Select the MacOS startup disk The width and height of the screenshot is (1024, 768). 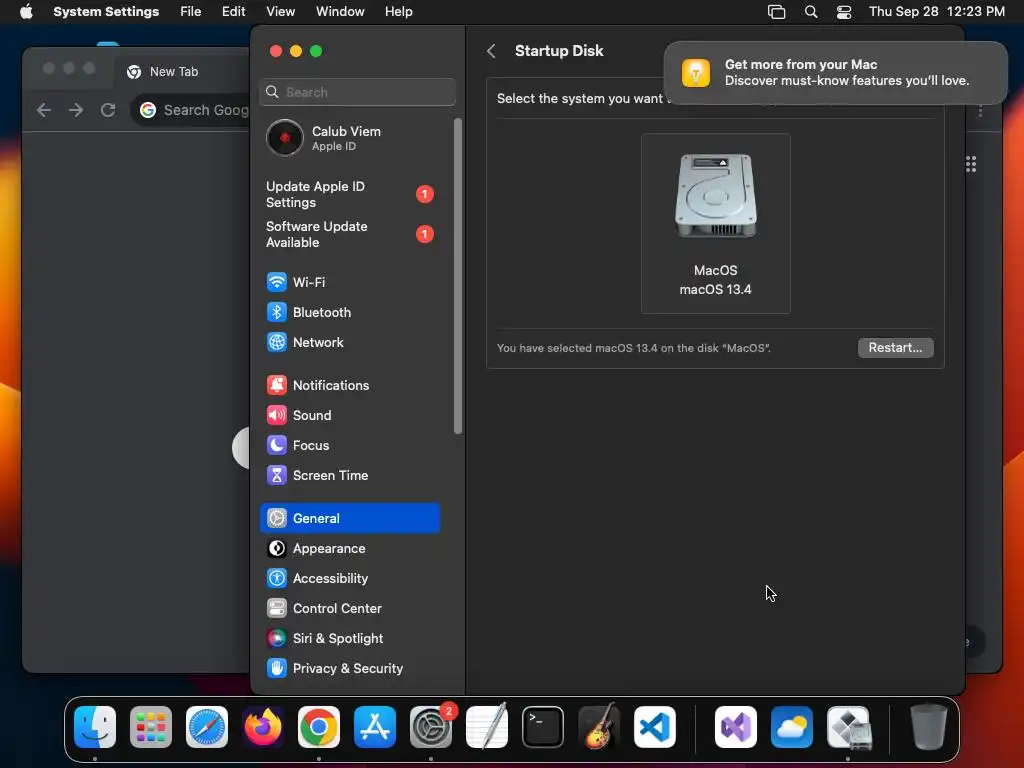coord(716,223)
